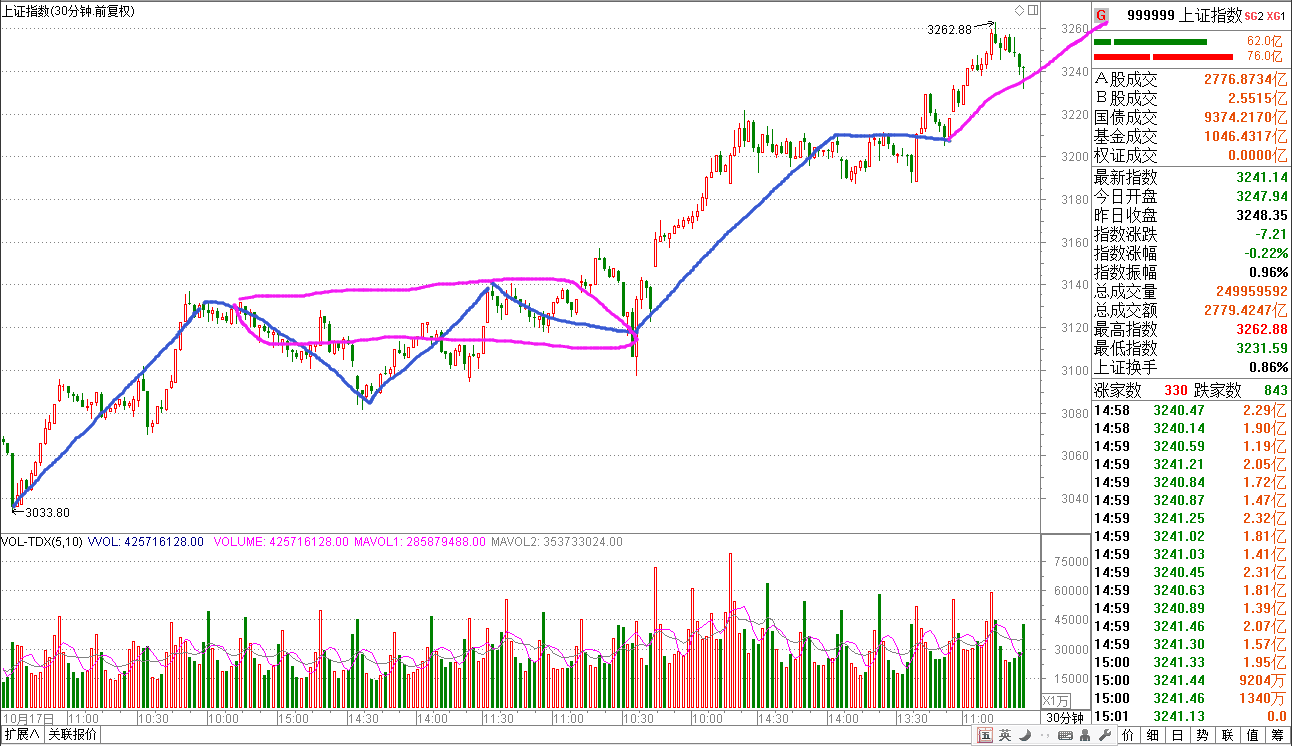Screen dimensions: 1292x746
Task: Click the red G badge icon
Action: point(1101,15)
